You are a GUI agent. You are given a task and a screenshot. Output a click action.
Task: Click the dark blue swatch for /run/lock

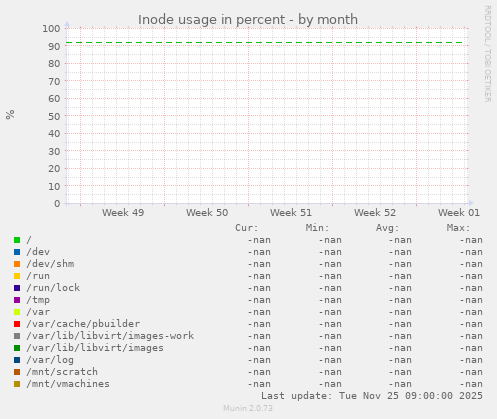click(x=17, y=288)
